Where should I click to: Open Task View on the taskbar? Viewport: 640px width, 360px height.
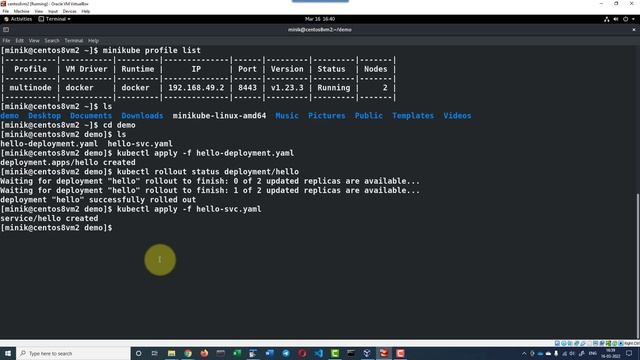(155, 353)
